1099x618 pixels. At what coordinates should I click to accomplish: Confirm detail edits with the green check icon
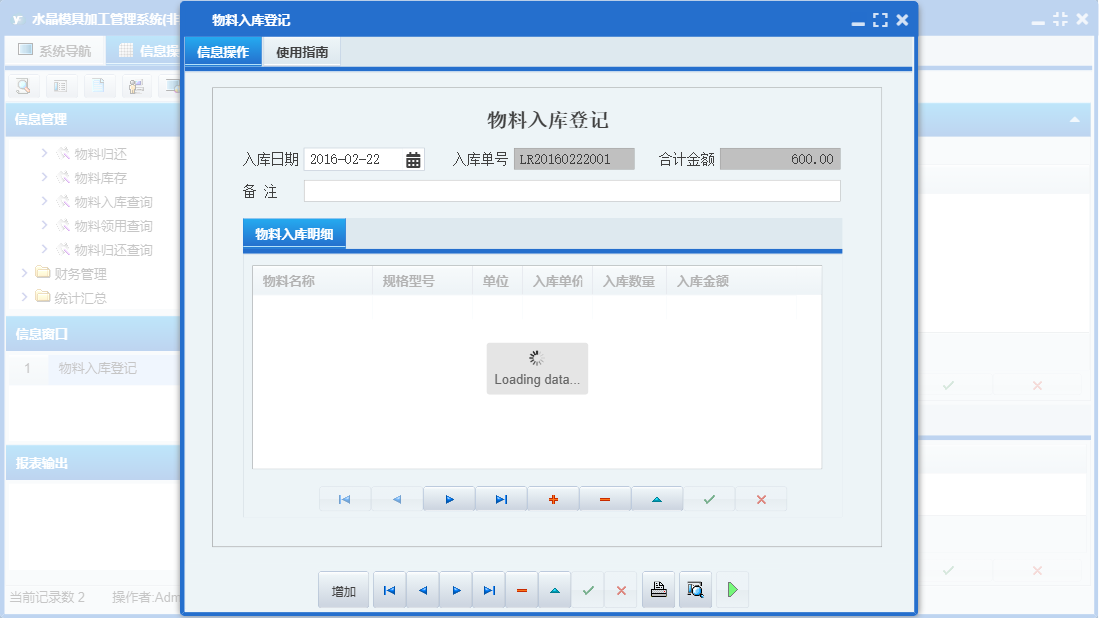(709, 498)
